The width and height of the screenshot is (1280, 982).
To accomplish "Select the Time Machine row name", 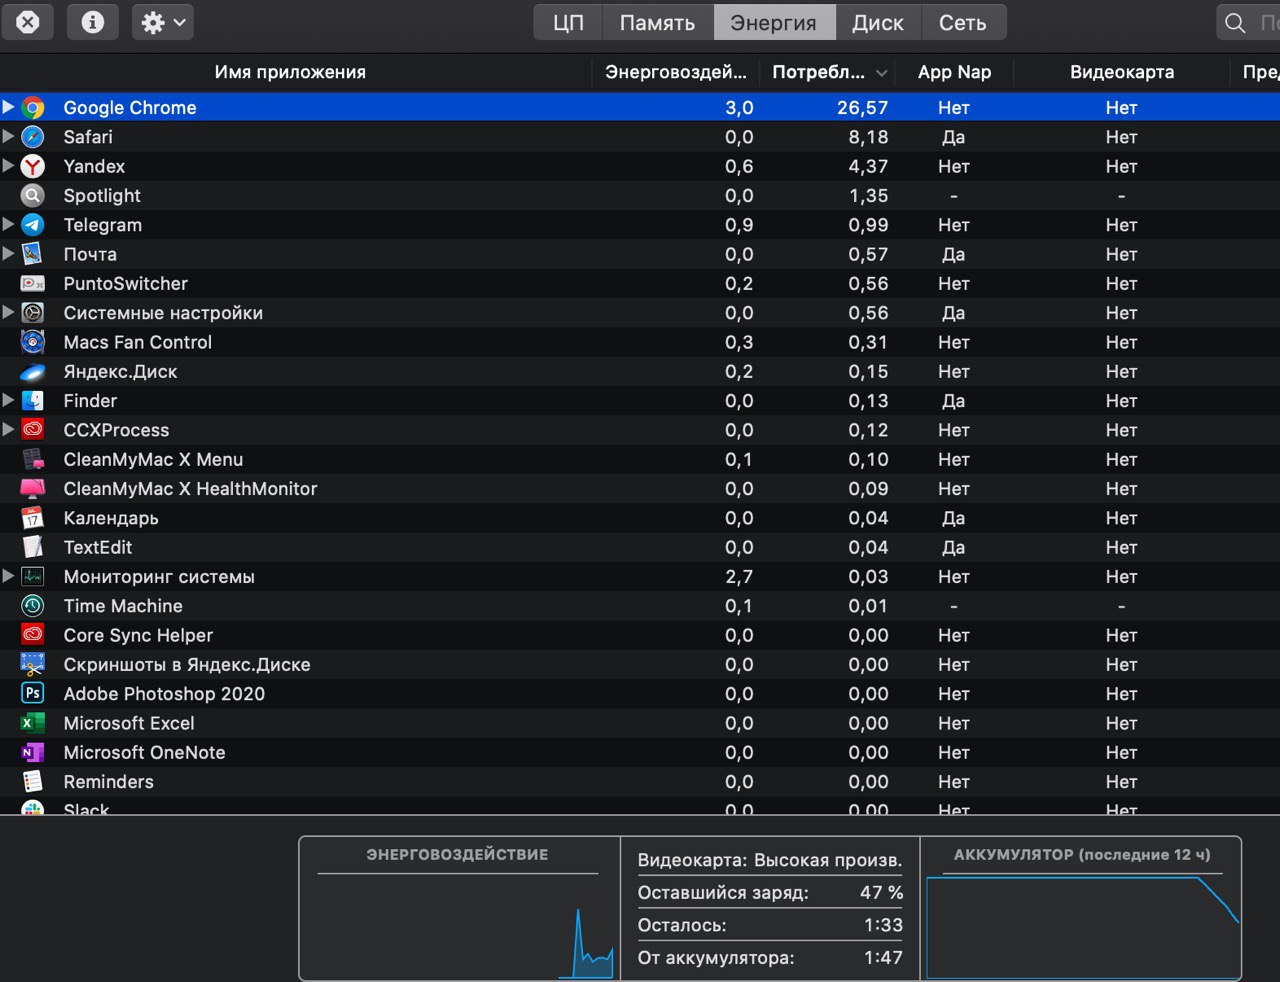I will pyautogui.click(x=123, y=606).
